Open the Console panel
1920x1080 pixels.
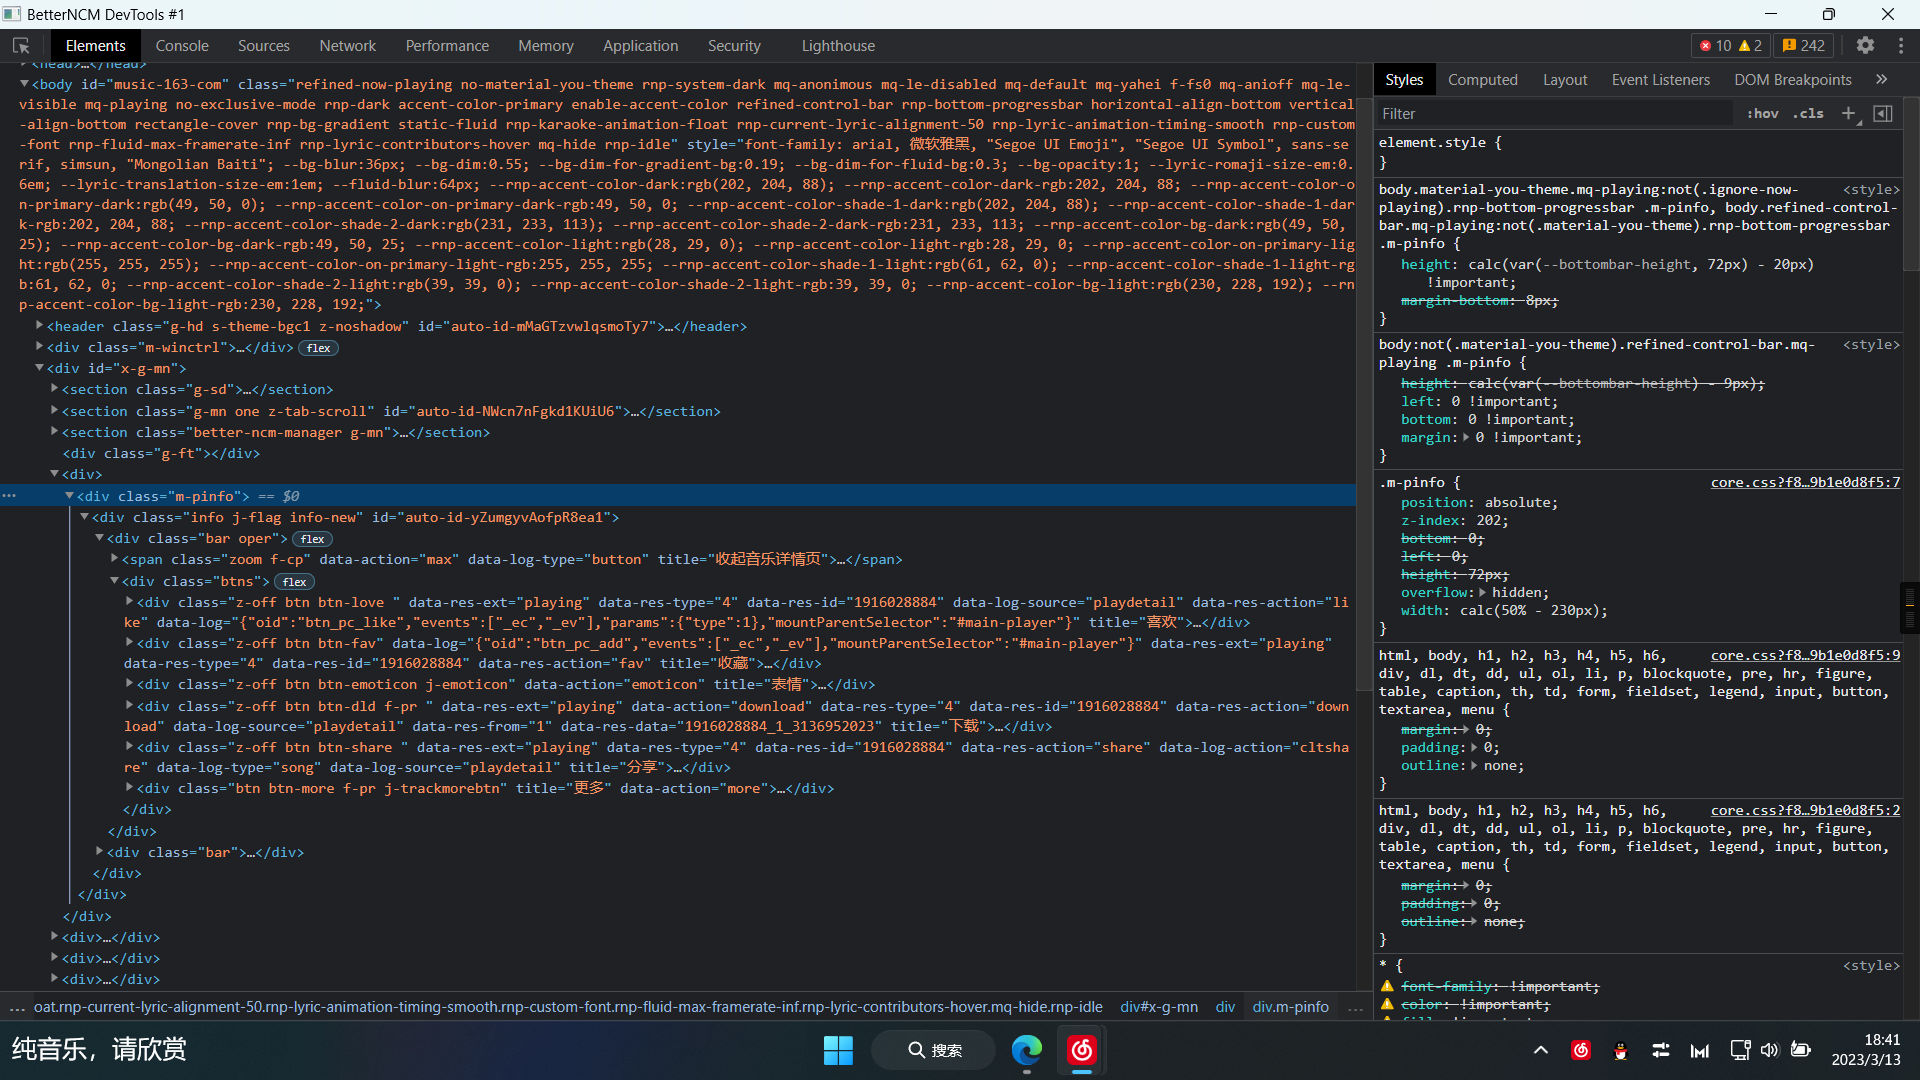pyautogui.click(x=181, y=45)
